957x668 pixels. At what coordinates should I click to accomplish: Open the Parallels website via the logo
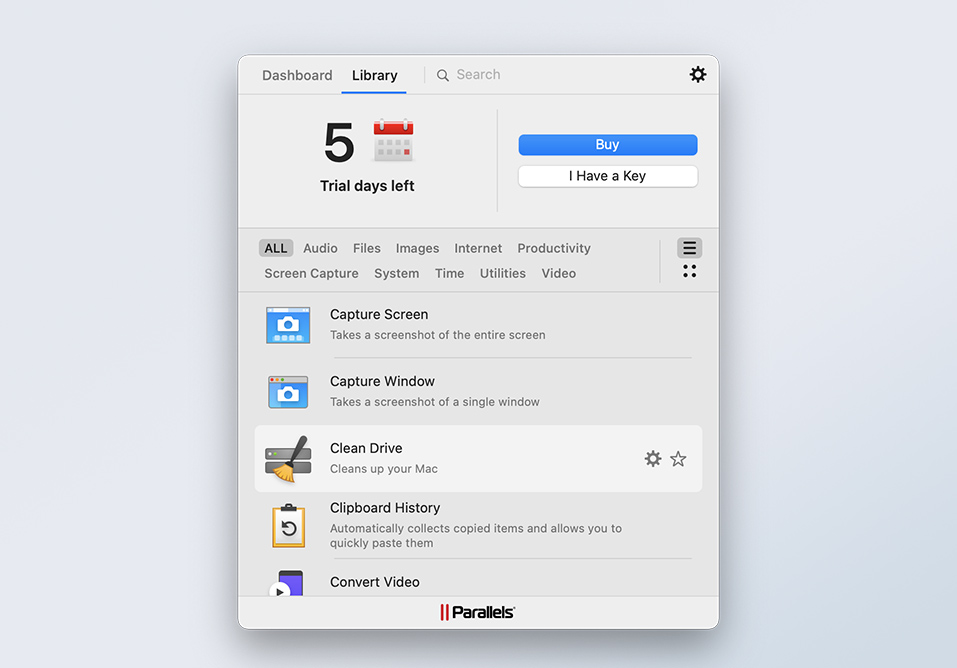point(477,612)
